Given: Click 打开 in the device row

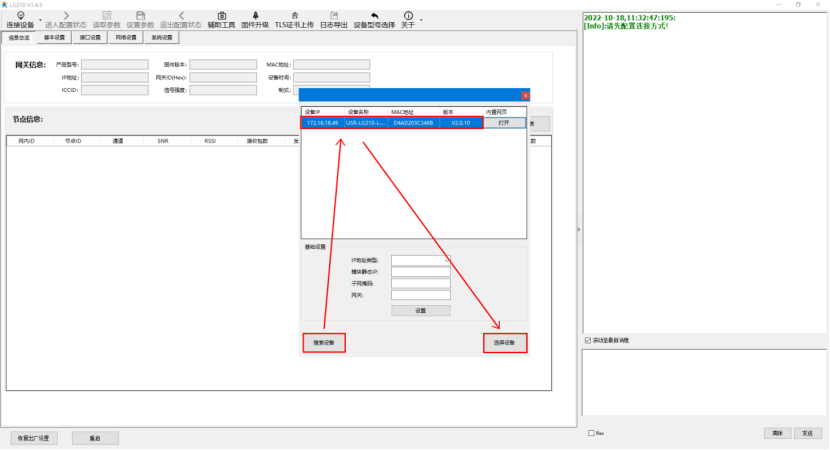Looking at the screenshot, I should [x=504, y=123].
